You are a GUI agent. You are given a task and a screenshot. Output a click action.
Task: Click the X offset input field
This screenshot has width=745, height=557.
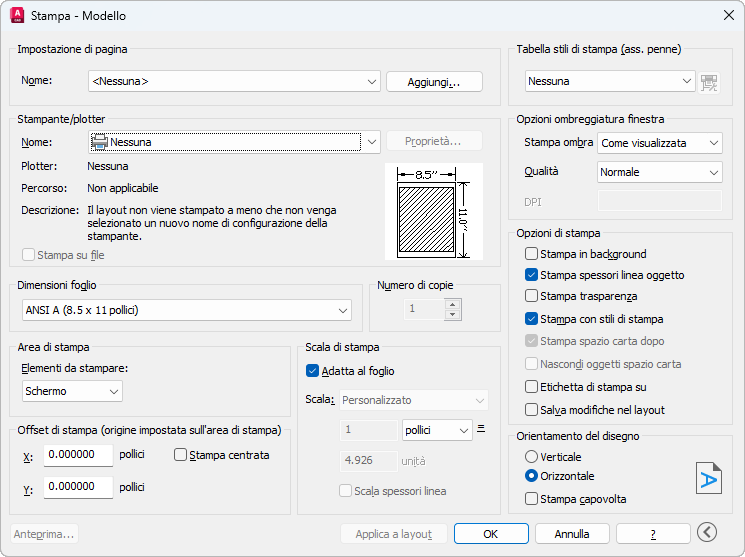coord(78,455)
